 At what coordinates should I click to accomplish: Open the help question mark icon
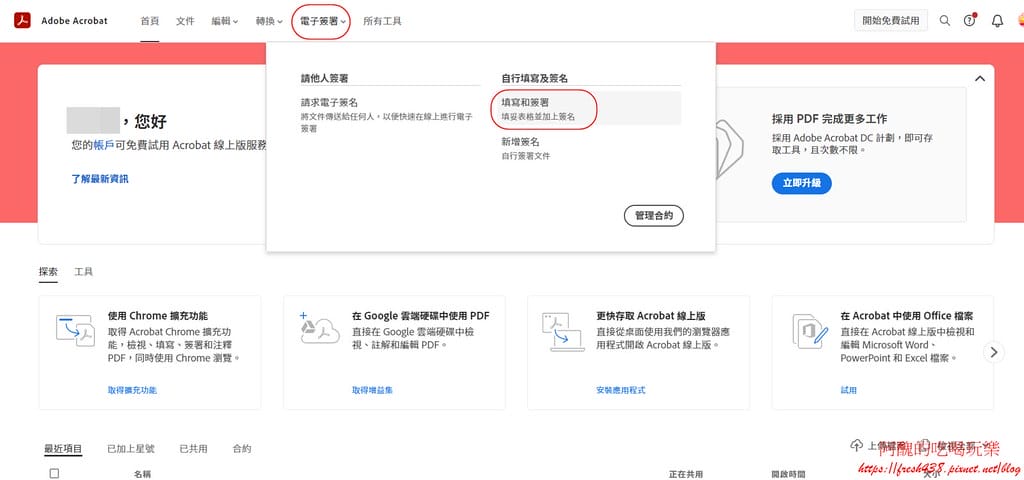coord(970,21)
